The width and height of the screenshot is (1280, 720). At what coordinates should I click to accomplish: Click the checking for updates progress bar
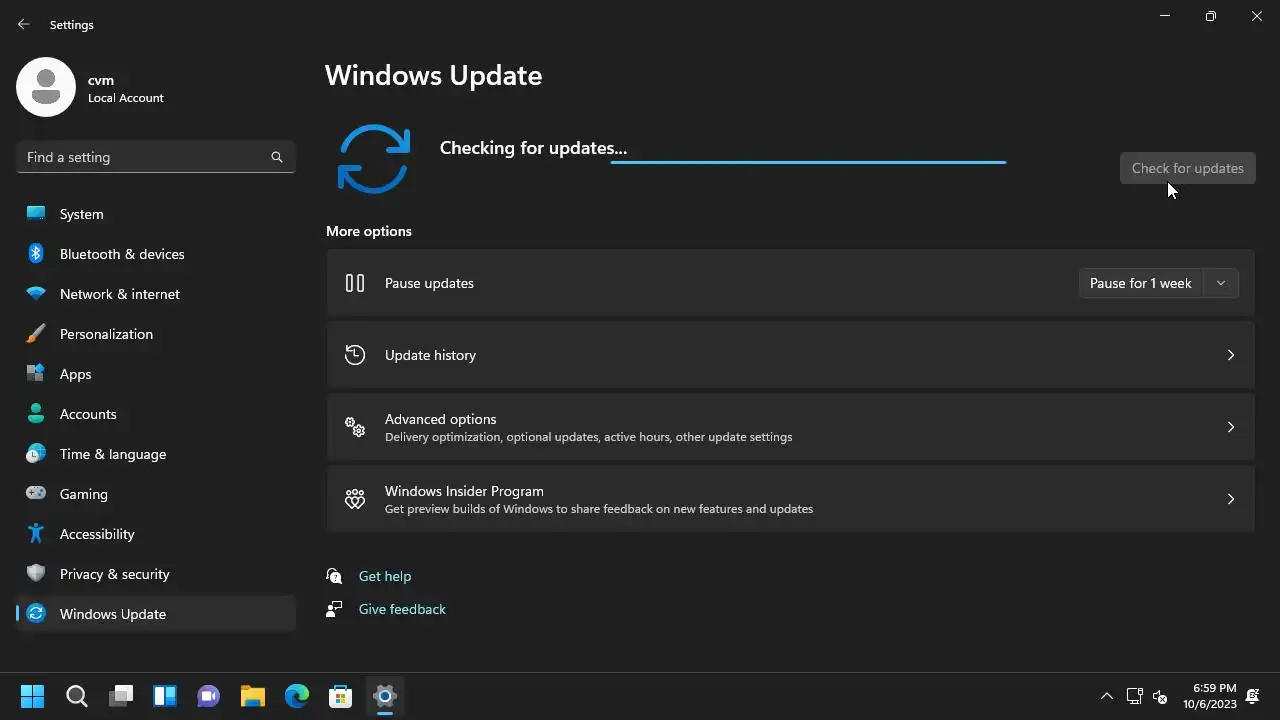click(x=808, y=162)
